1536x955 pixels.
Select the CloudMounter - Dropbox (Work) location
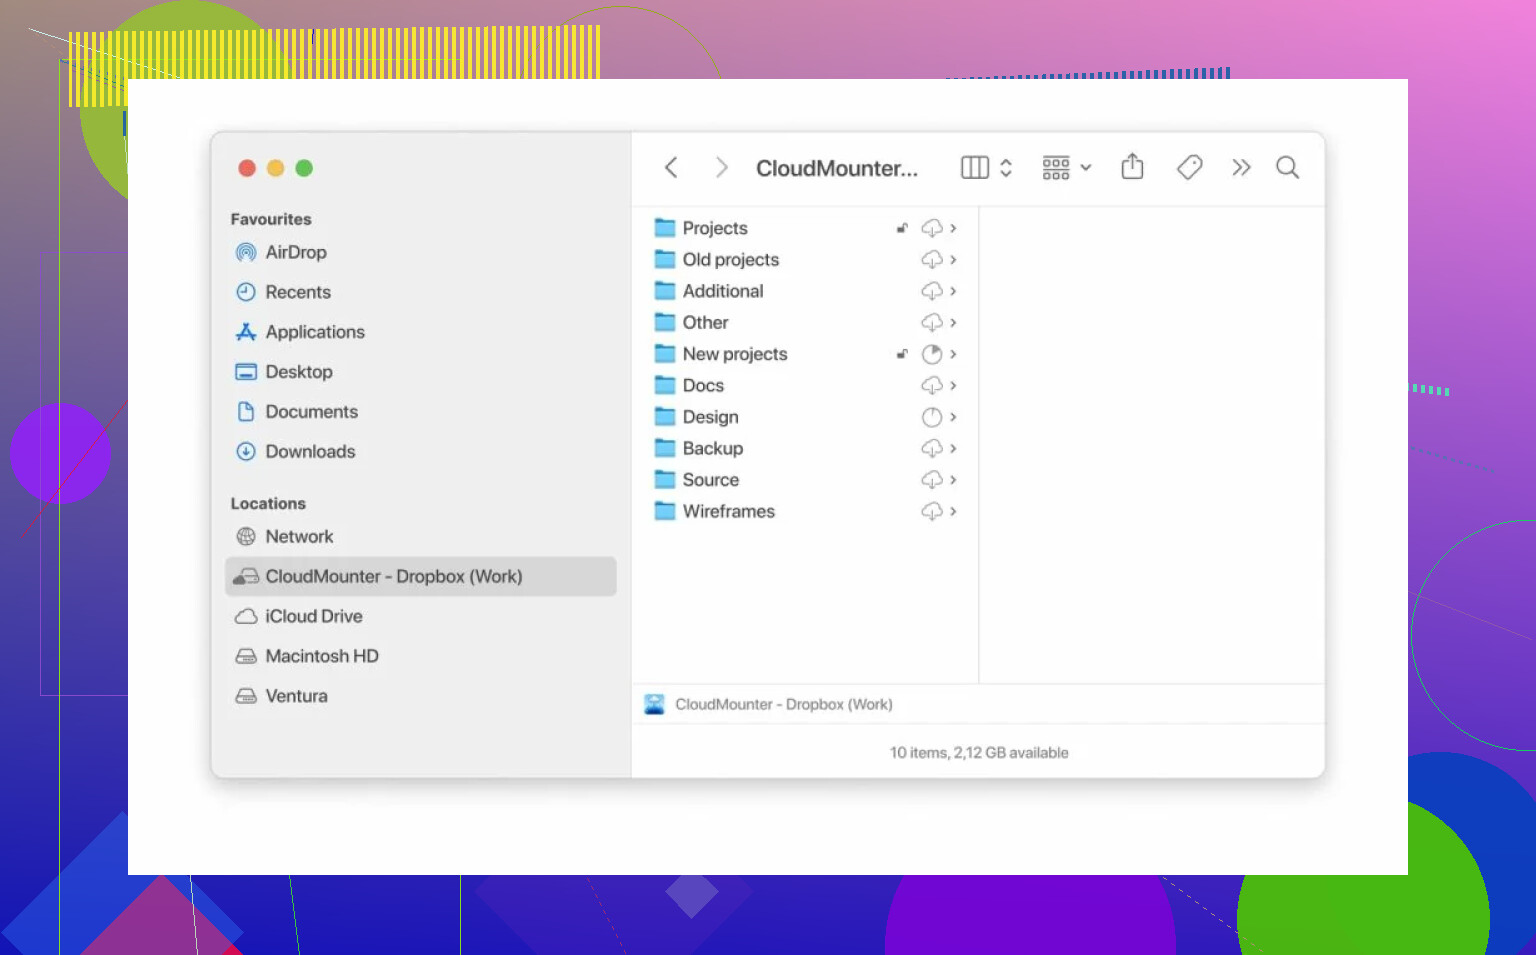pyautogui.click(x=393, y=577)
